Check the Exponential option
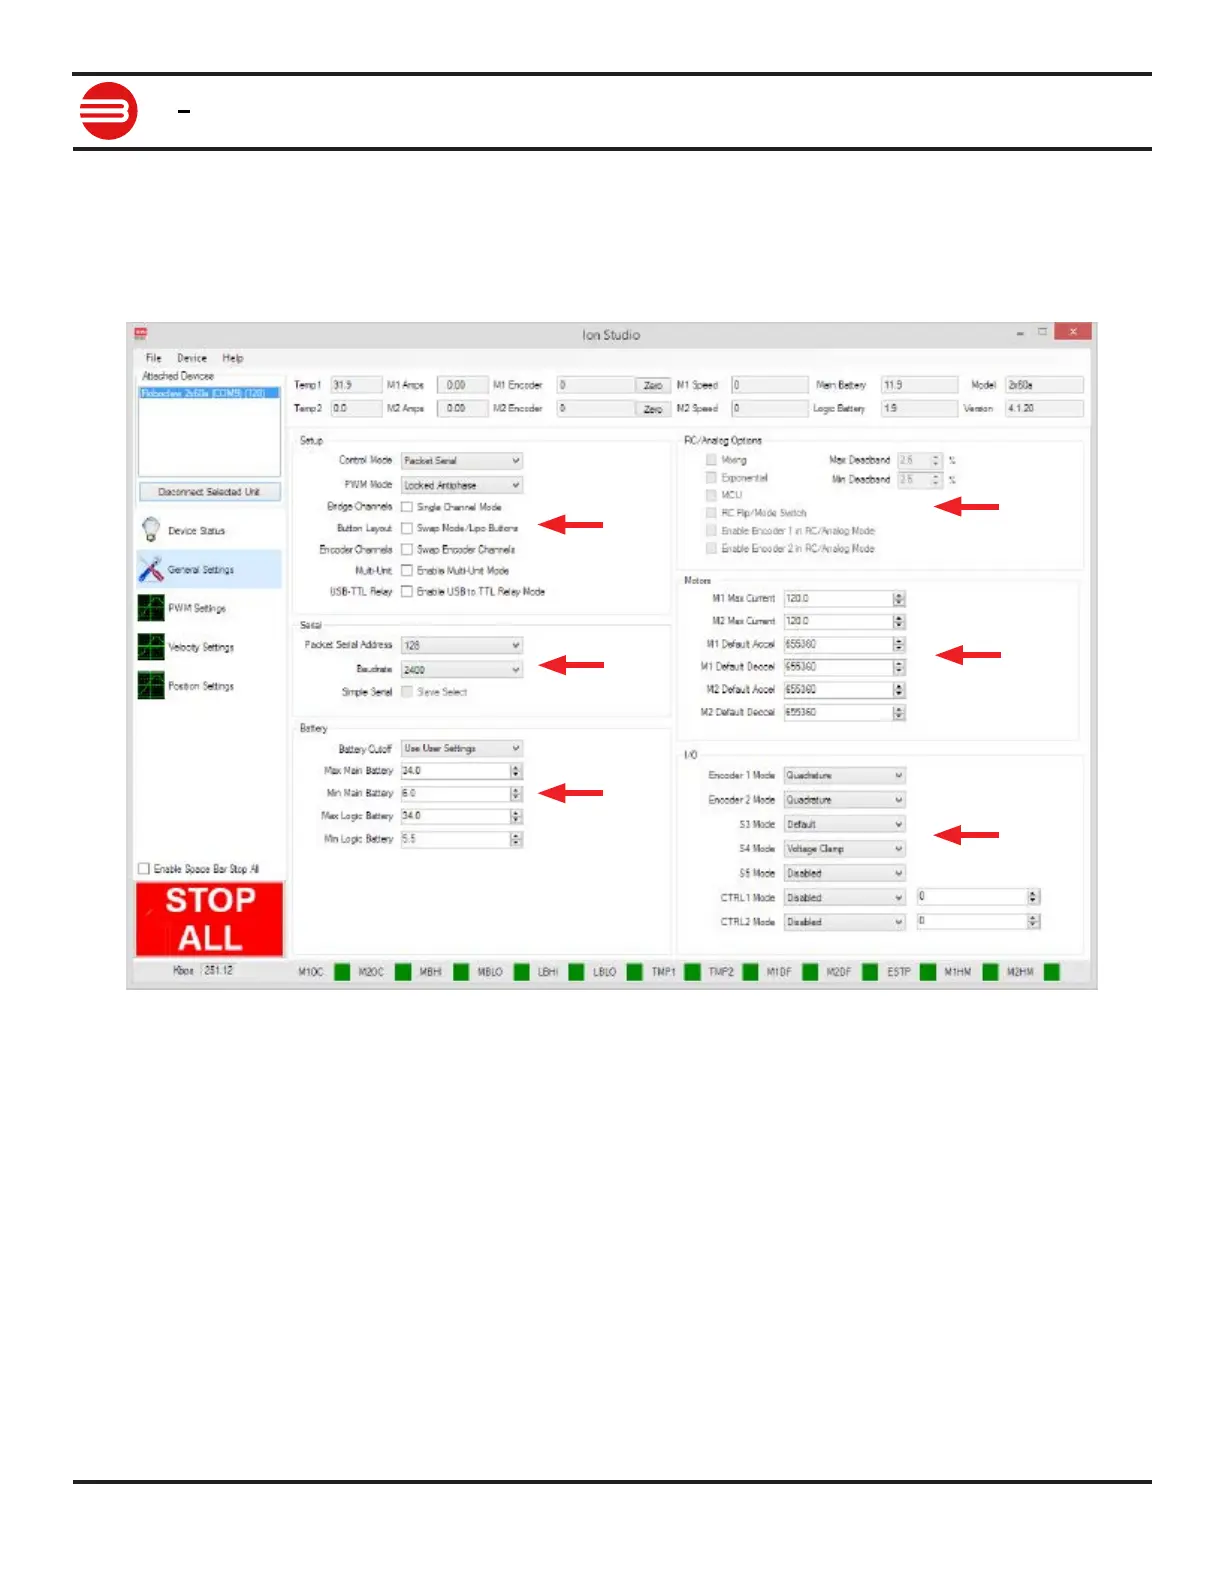Viewport: 1224px width, 1584px height. click(711, 478)
